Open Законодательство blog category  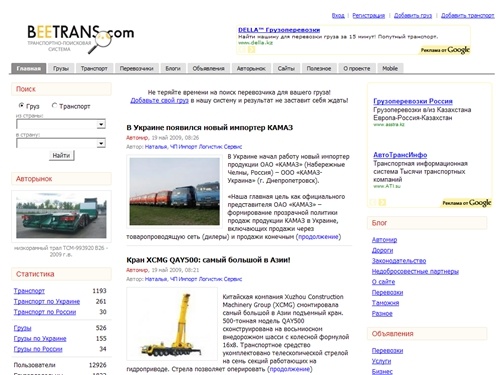(x=399, y=261)
